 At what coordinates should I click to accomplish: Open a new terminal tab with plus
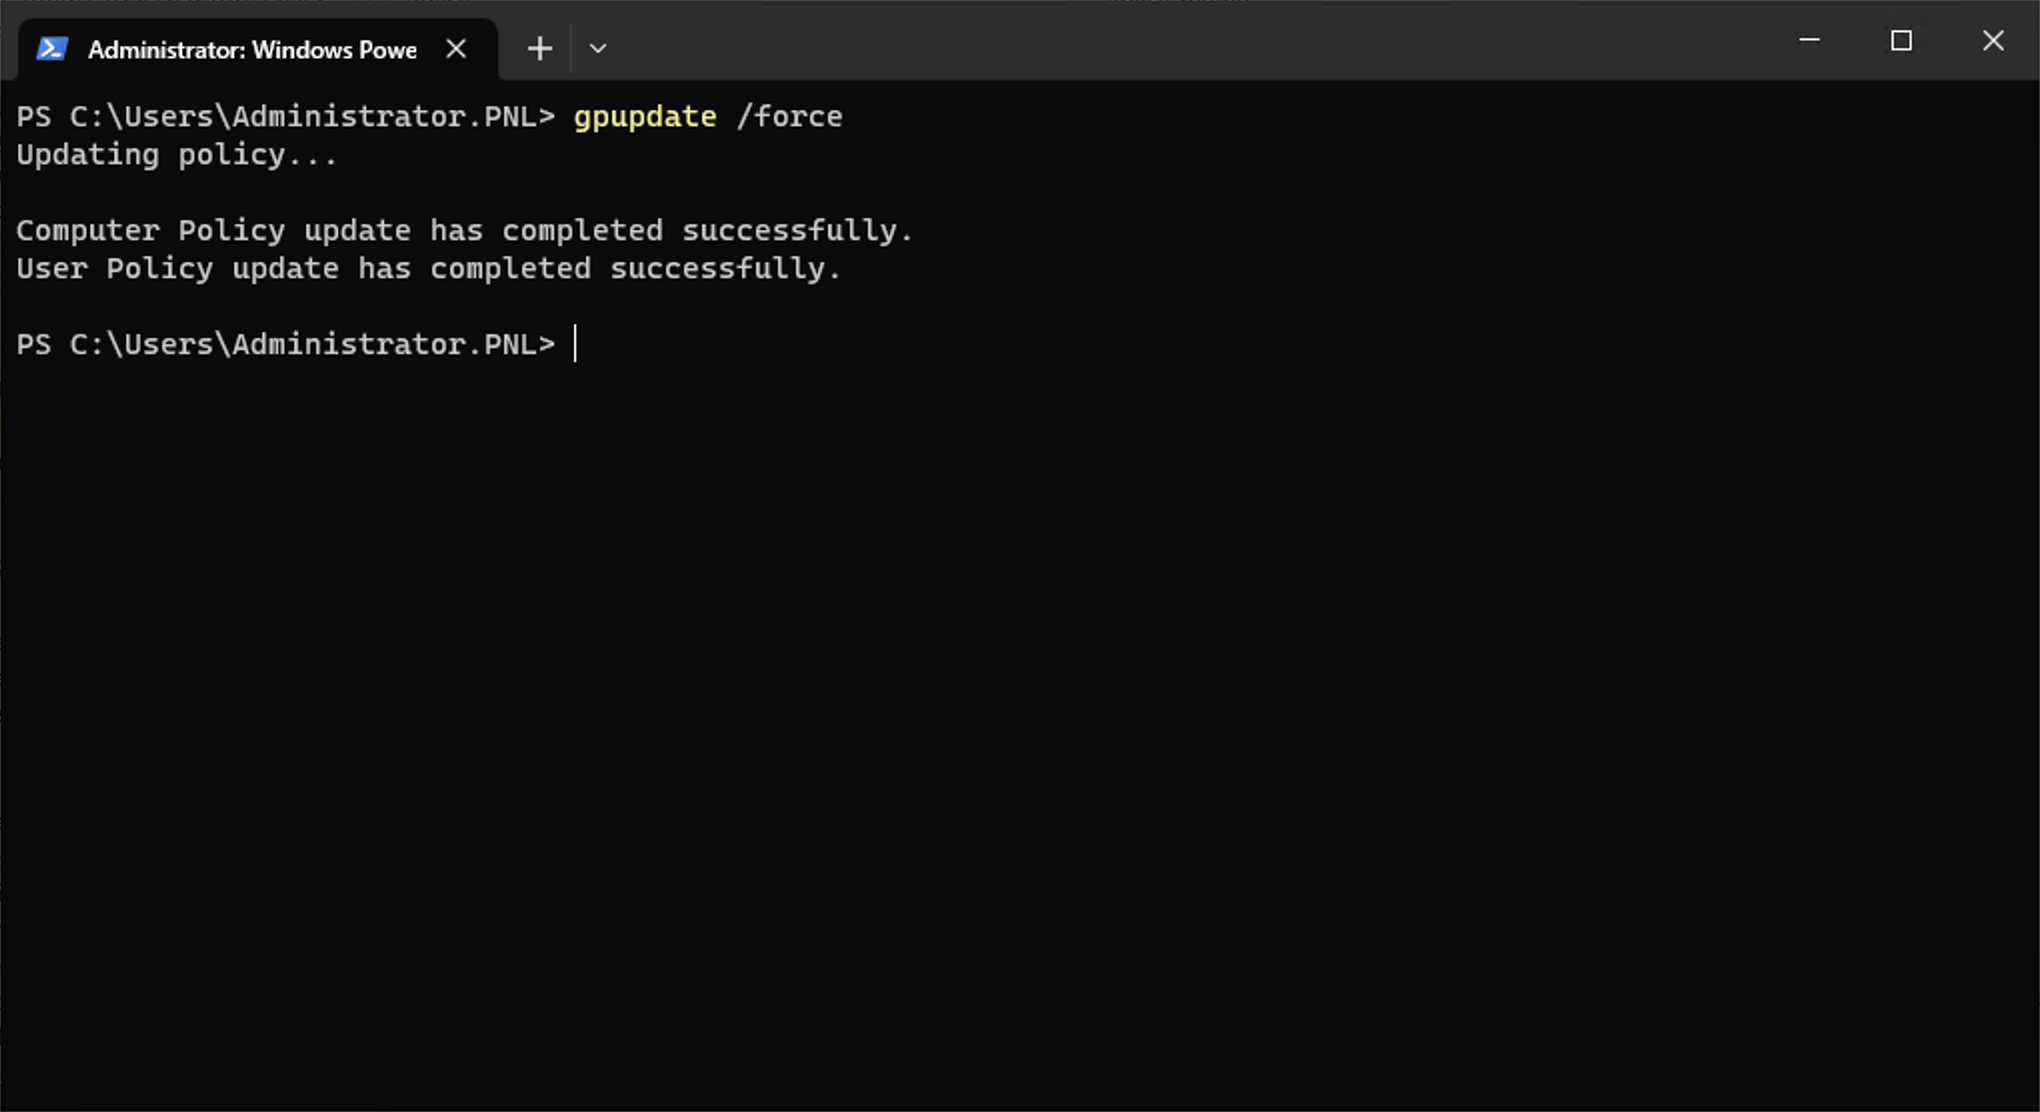pyautogui.click(x=540, y=48)
